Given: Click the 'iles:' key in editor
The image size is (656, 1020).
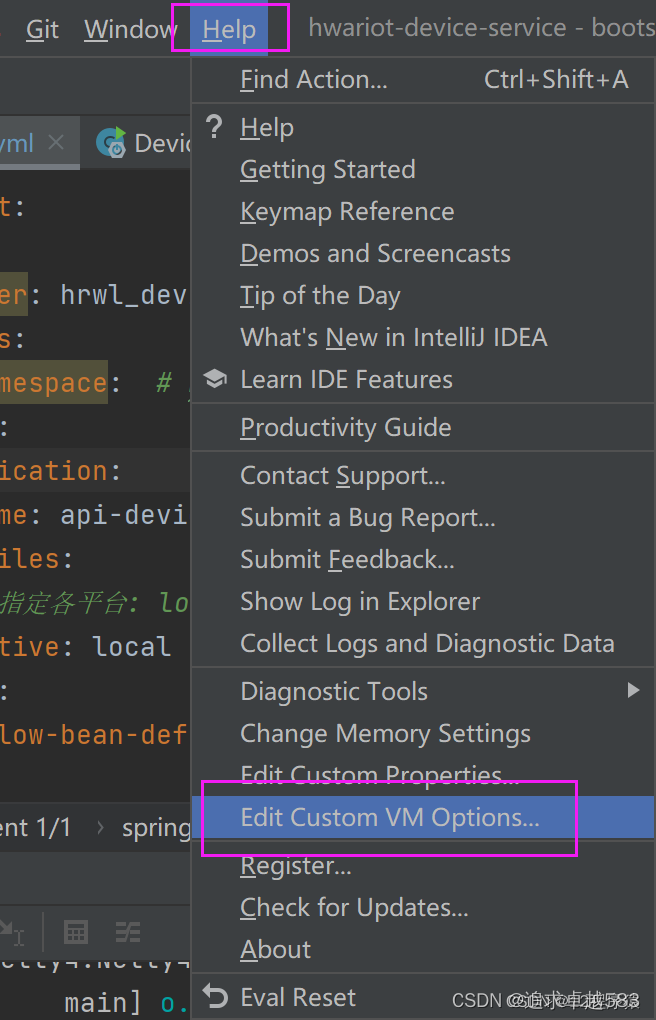Looking at the screenshot, I should pyautogui.click(x=37, y=559).
